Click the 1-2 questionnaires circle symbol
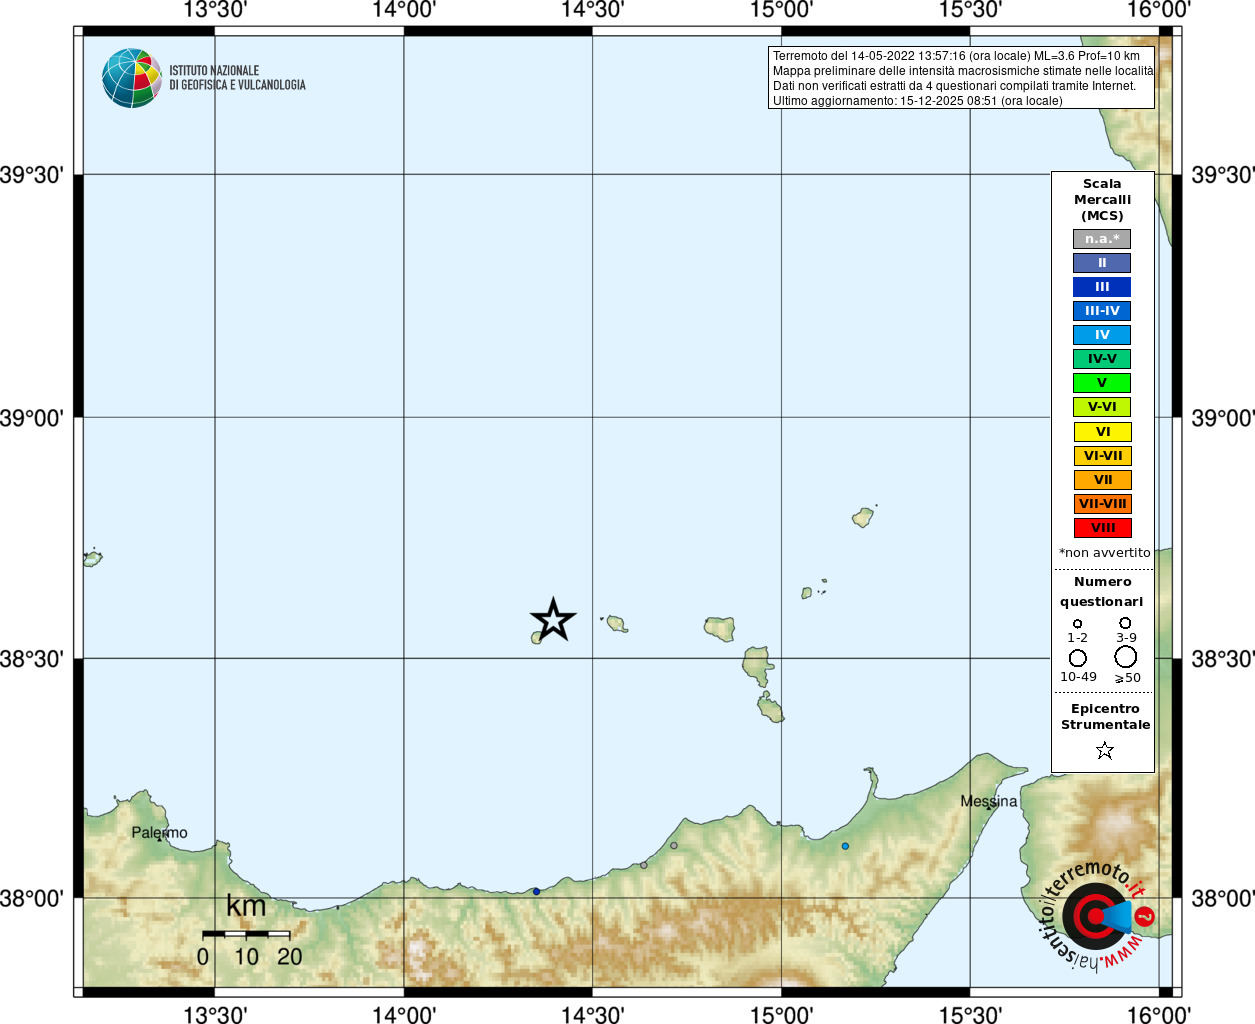 coord(1077,624)
